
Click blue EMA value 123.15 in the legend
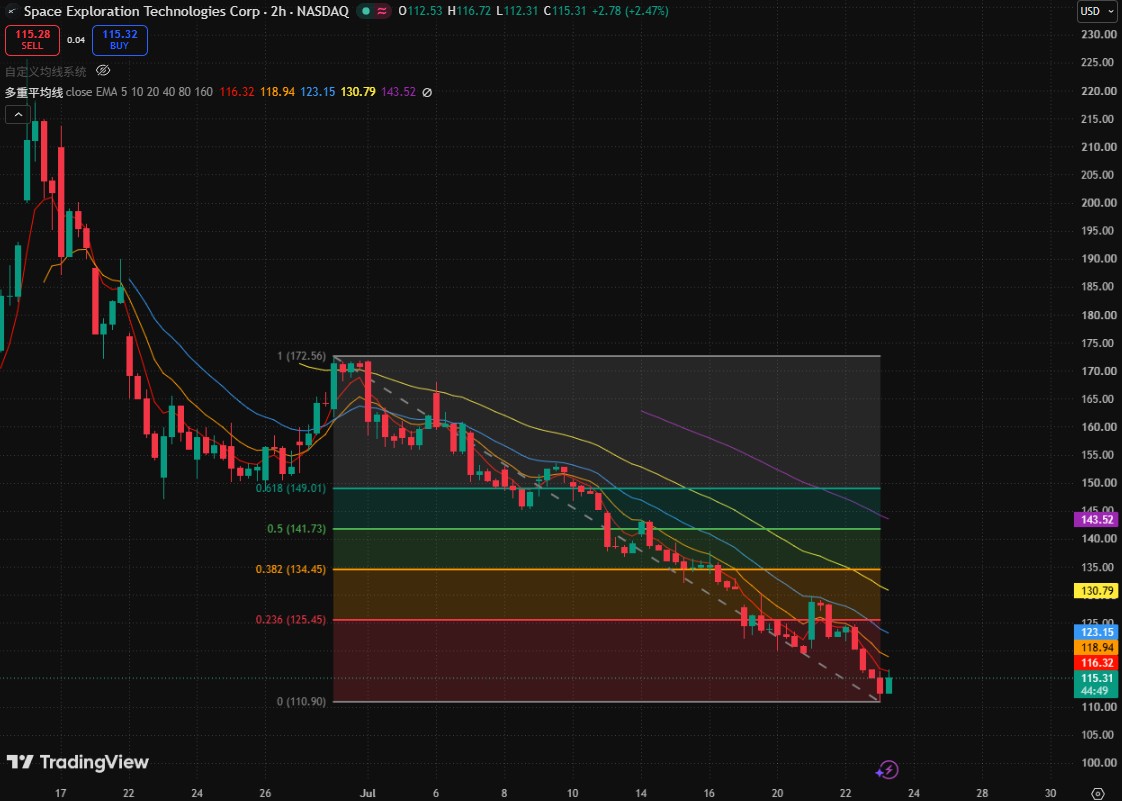pyautogui.click(x=318, y=92)
